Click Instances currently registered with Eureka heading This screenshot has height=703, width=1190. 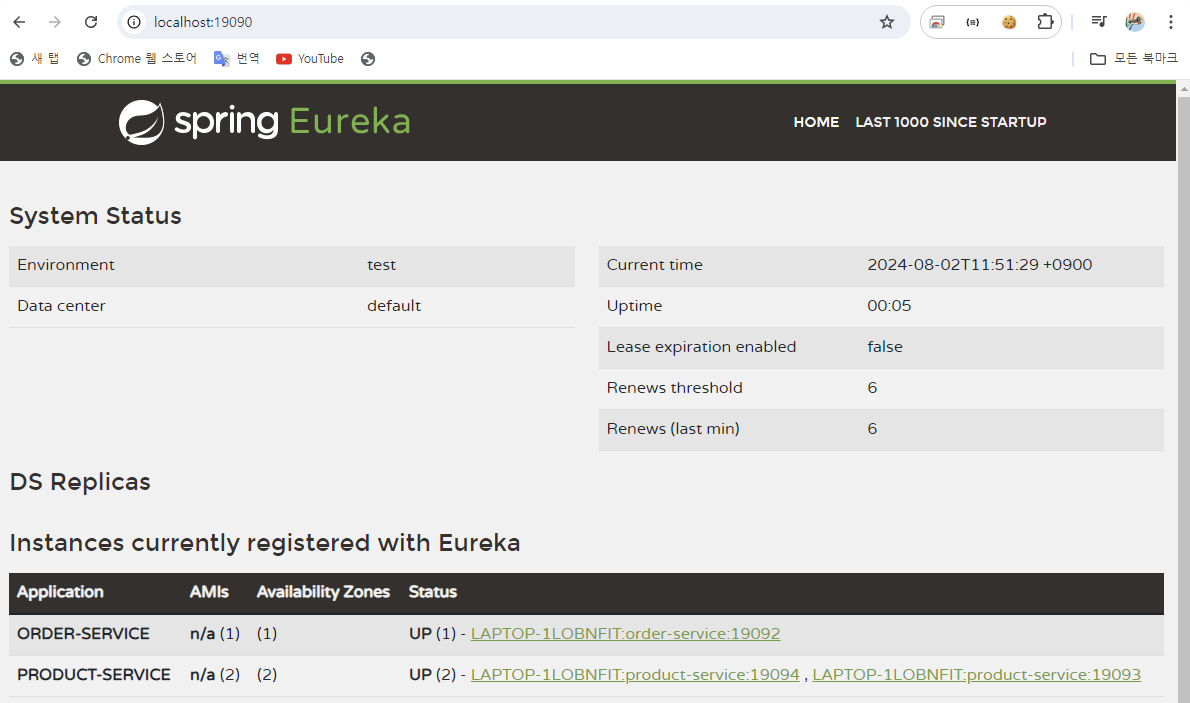tap(265, 544)
